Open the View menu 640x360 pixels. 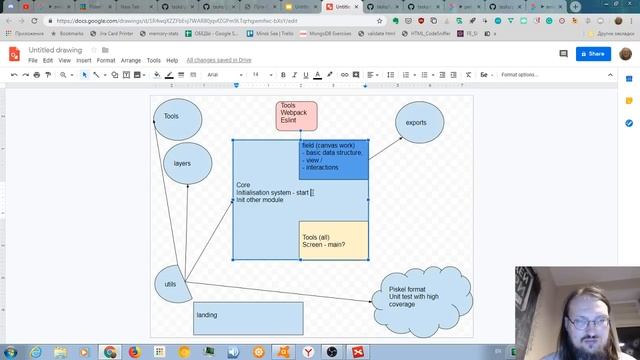64,60
